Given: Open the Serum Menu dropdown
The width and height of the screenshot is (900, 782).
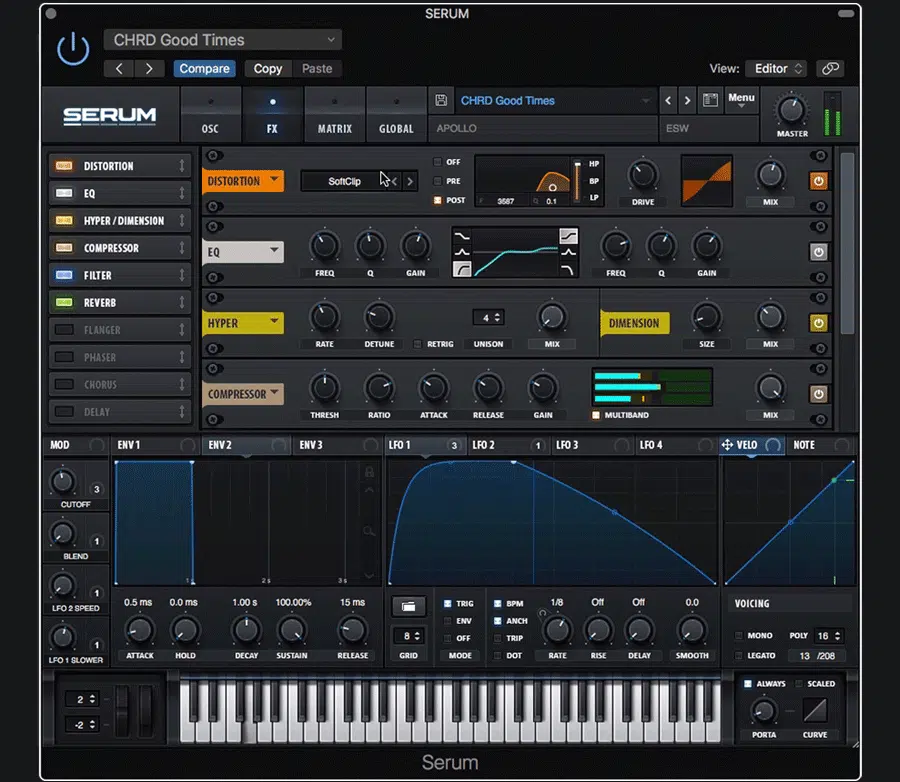Looking at the screenshot, I should [x=741, y=100].
